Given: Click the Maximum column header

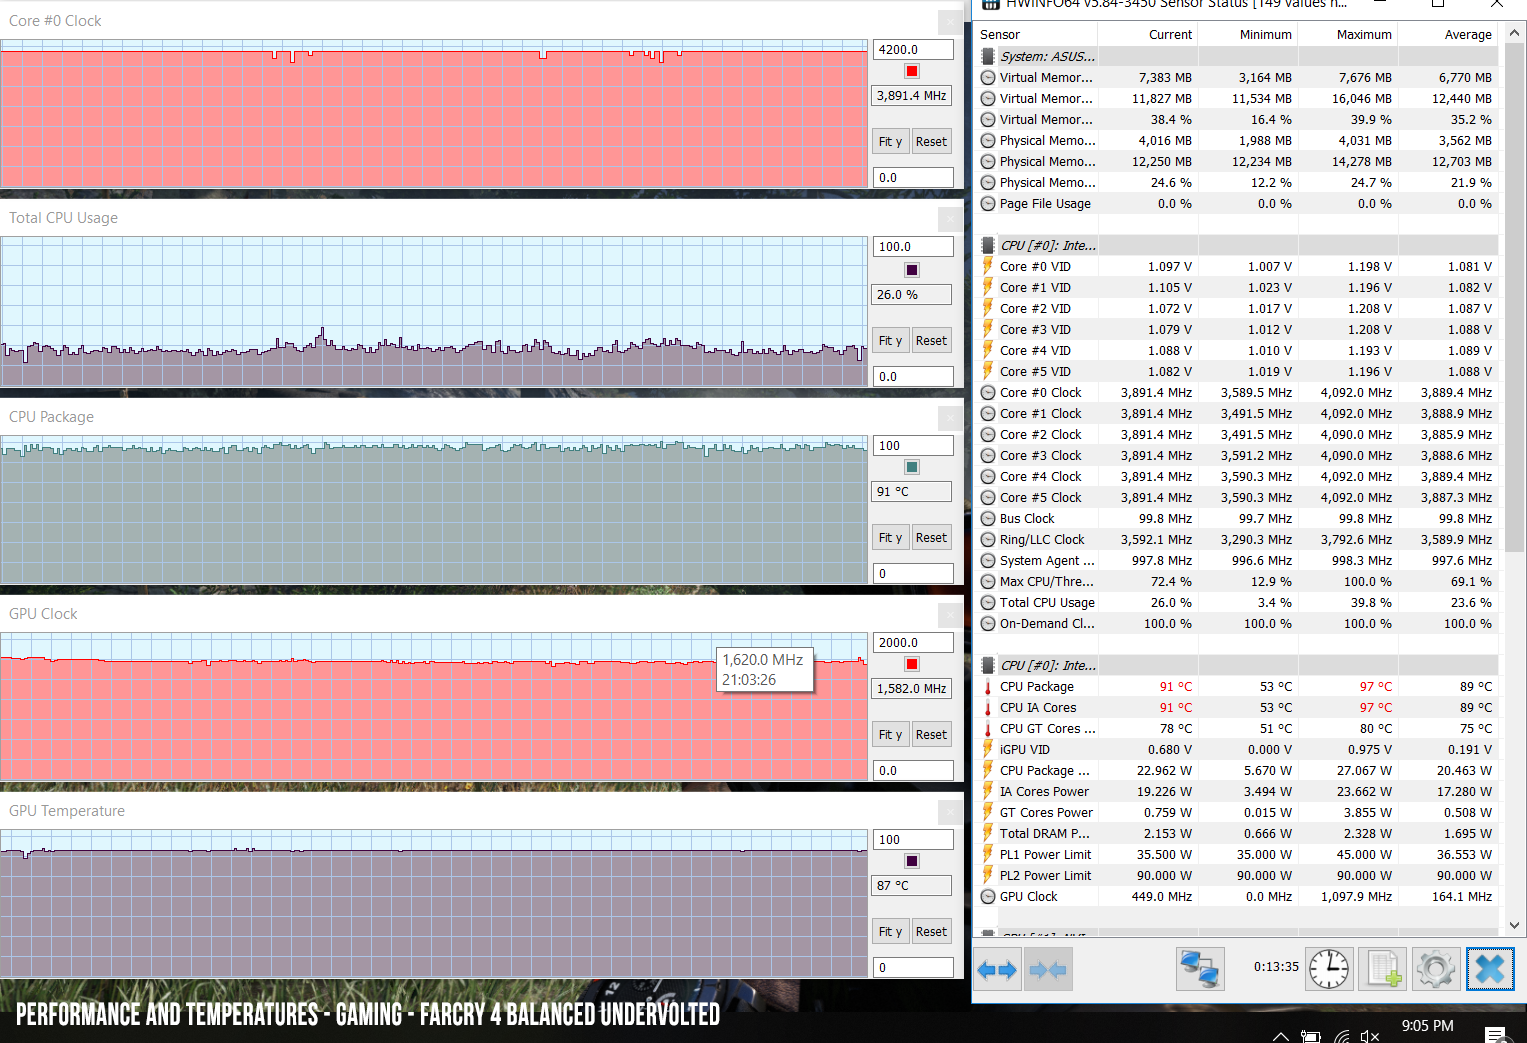Looking at the screenshot, I should (1348, 34).
